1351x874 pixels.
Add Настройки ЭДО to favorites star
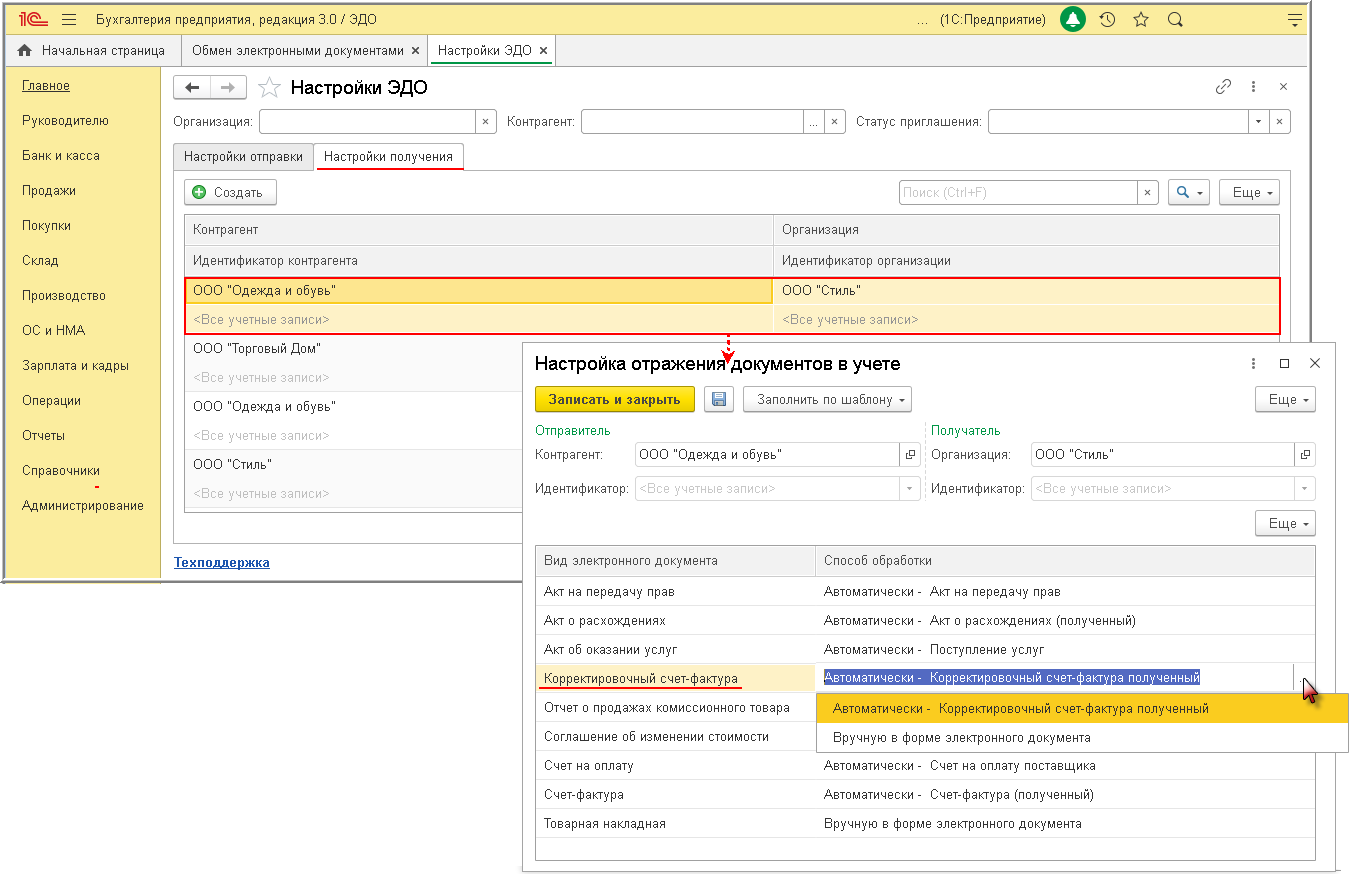(269, 88)
